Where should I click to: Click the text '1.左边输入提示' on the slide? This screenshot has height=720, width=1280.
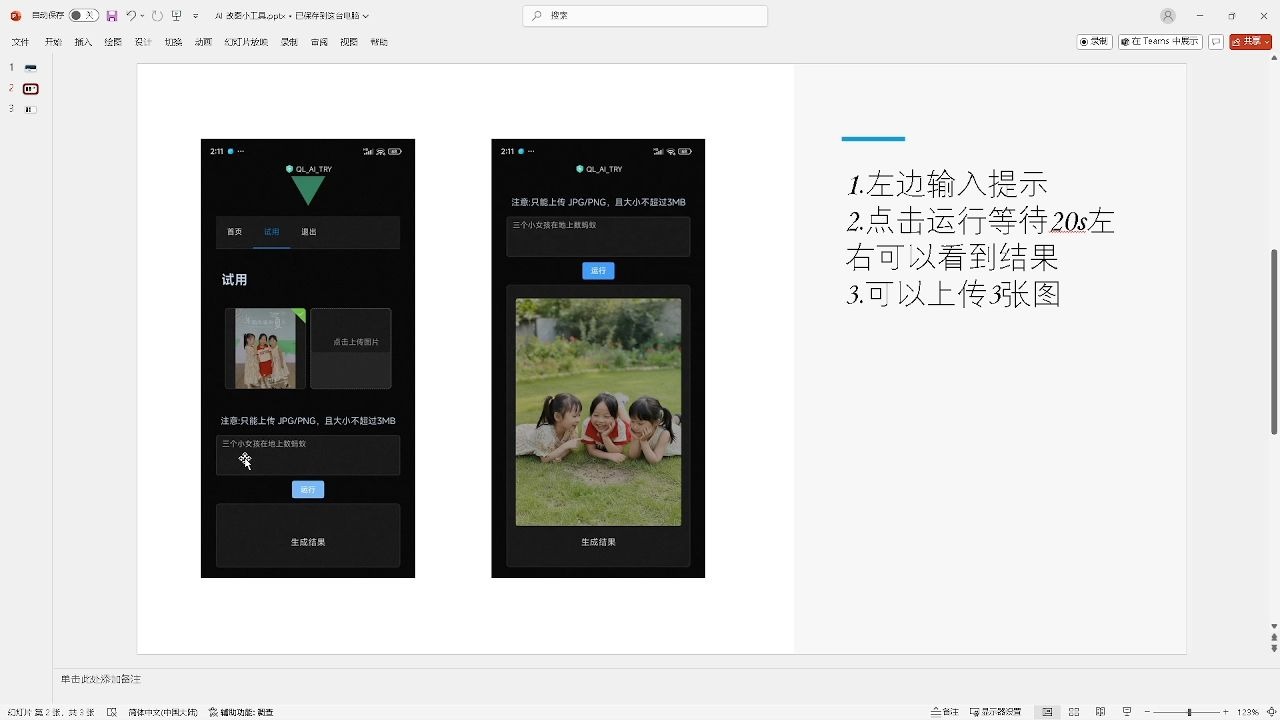click(x=947, y=184)
